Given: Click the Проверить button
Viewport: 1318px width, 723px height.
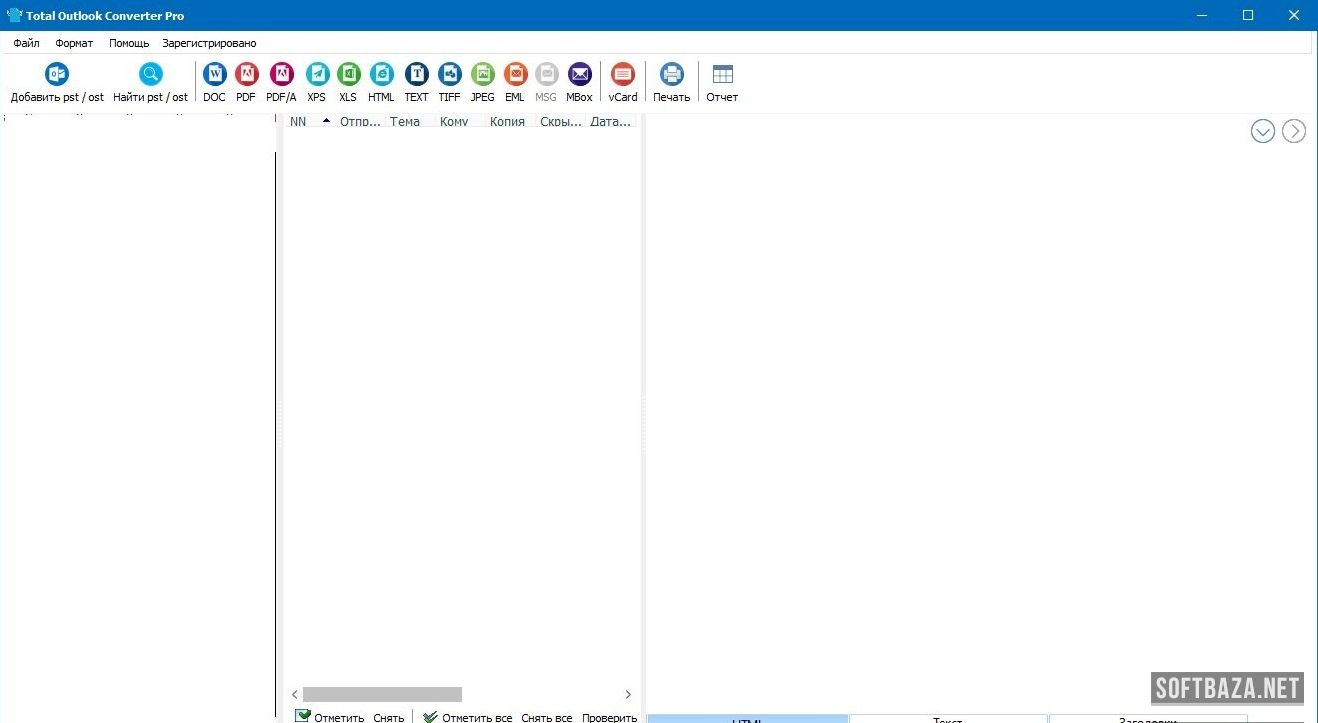Looking at the screenshot, I should point(609,717).
